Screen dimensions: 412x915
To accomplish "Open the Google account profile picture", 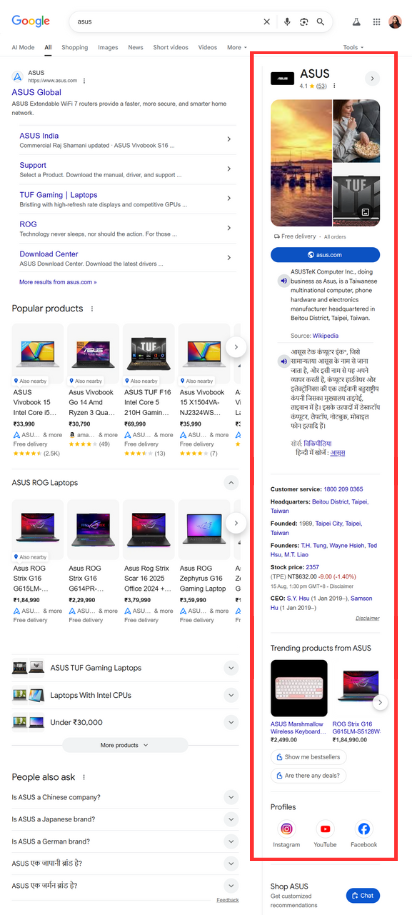I will pos(395,22).
